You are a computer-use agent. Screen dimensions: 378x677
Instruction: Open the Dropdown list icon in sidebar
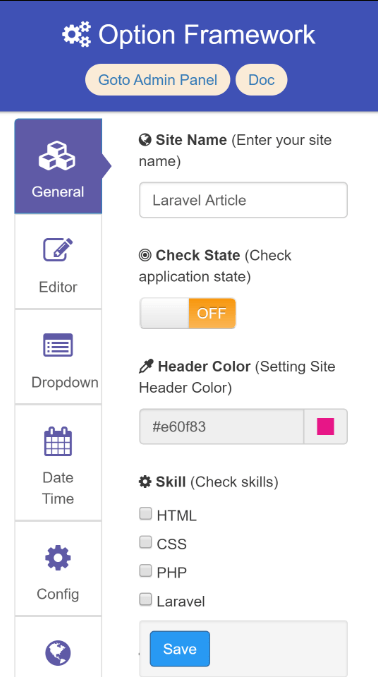[x=58, y=345]
